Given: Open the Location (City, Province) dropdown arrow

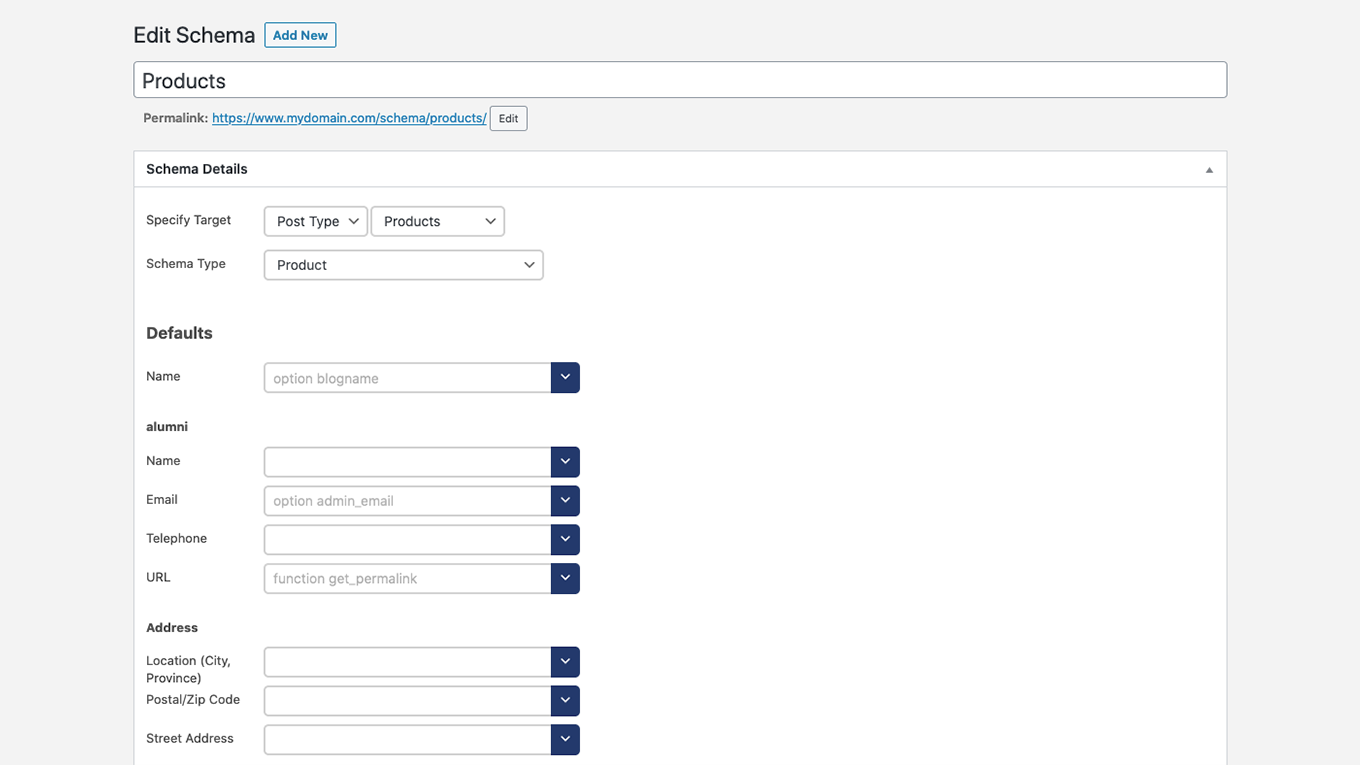Looking at the screenshot, I should coord(565,661).
